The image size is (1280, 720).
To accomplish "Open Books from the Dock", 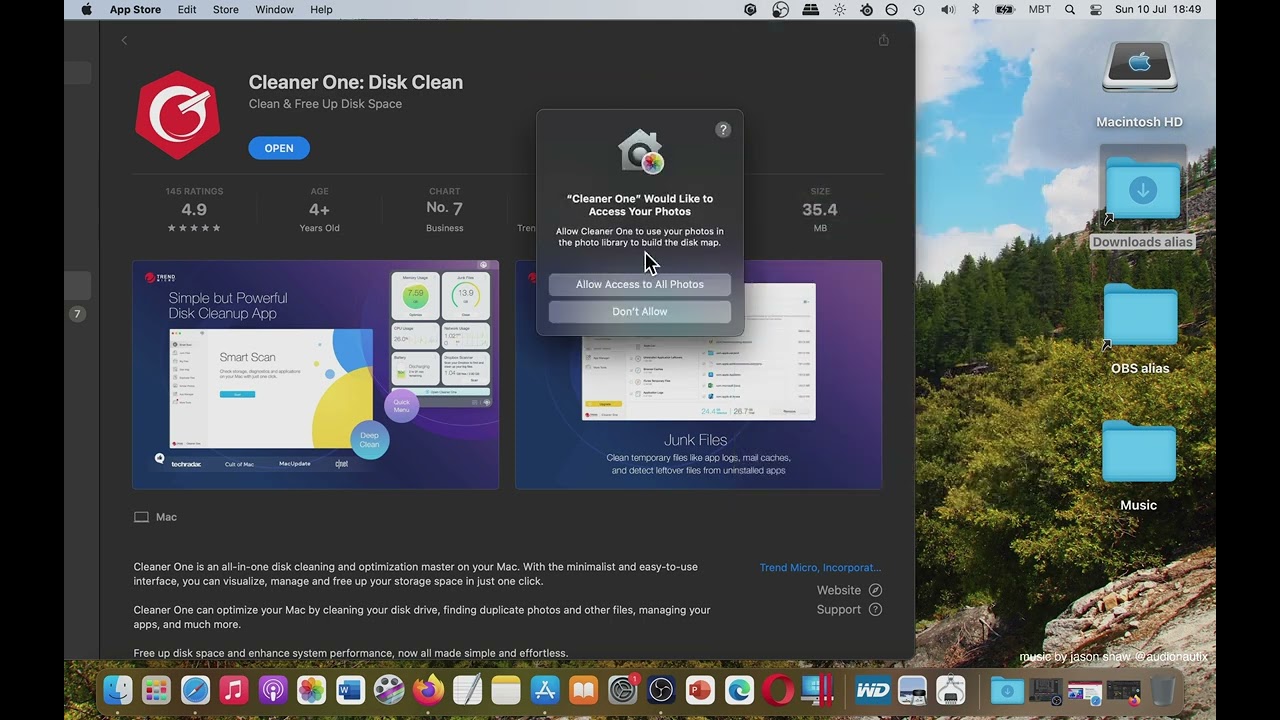I will [x=584, y=690].
